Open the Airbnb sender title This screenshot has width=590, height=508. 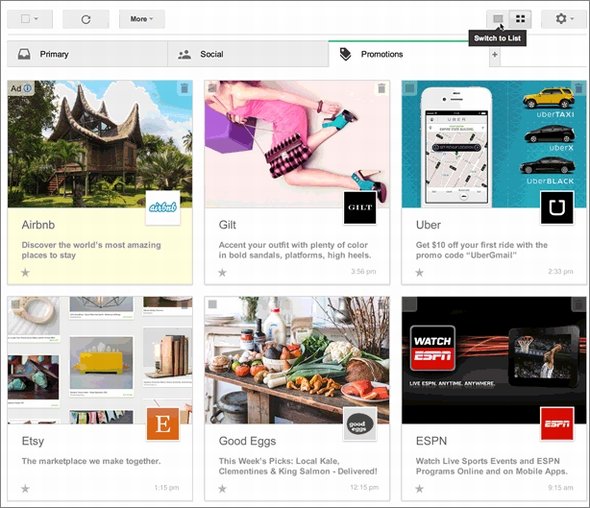(x=38, y=225)
